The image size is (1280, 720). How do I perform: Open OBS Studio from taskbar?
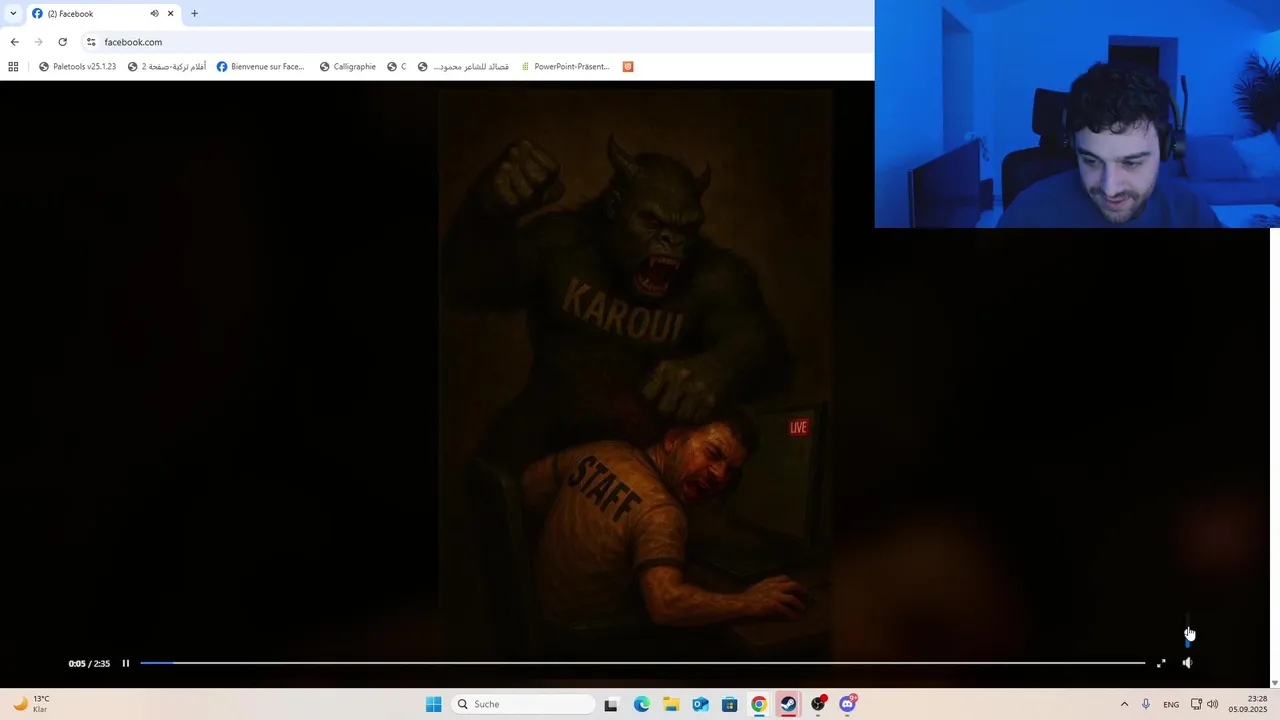(818, 704)
